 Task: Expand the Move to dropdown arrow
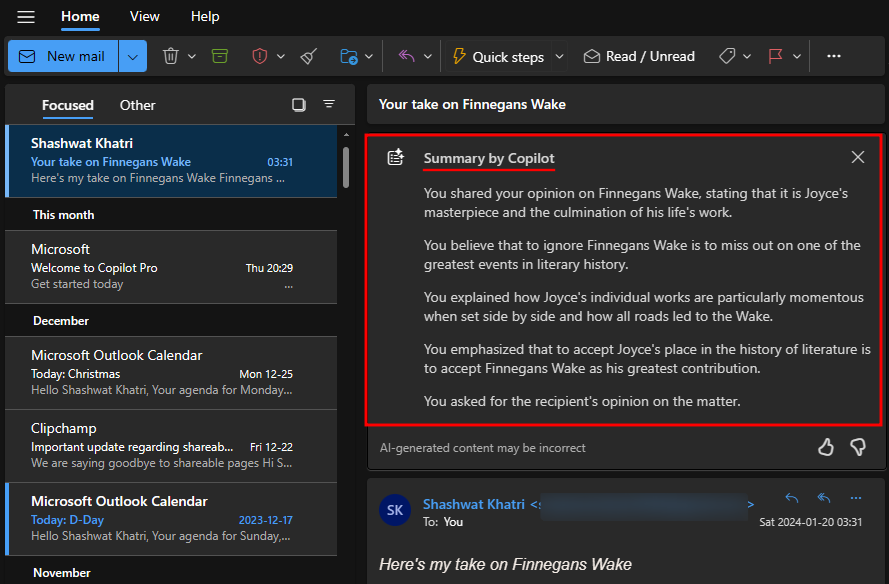click(369, 56)
